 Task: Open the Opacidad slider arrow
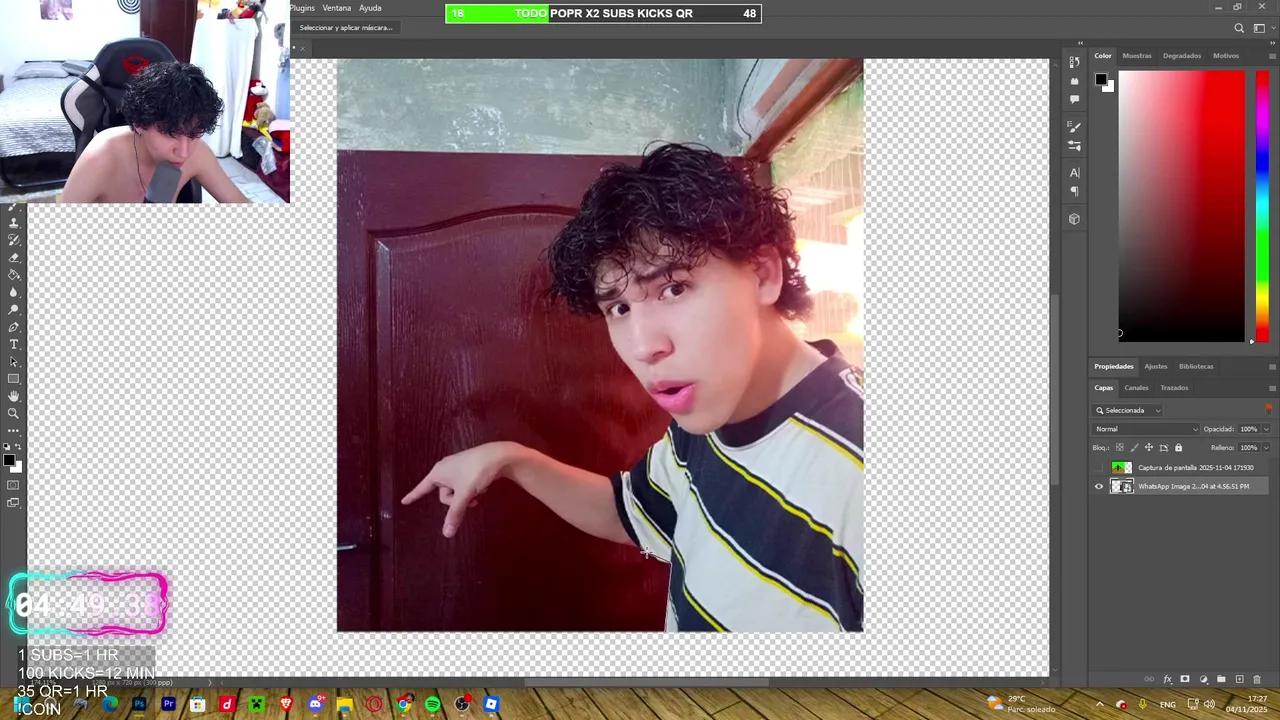pyautogui.click(x=1266, y=429)
